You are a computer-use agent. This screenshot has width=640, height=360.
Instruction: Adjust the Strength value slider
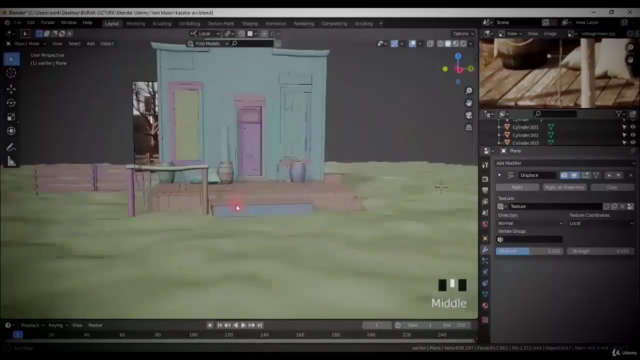click(x=601, y=251)
